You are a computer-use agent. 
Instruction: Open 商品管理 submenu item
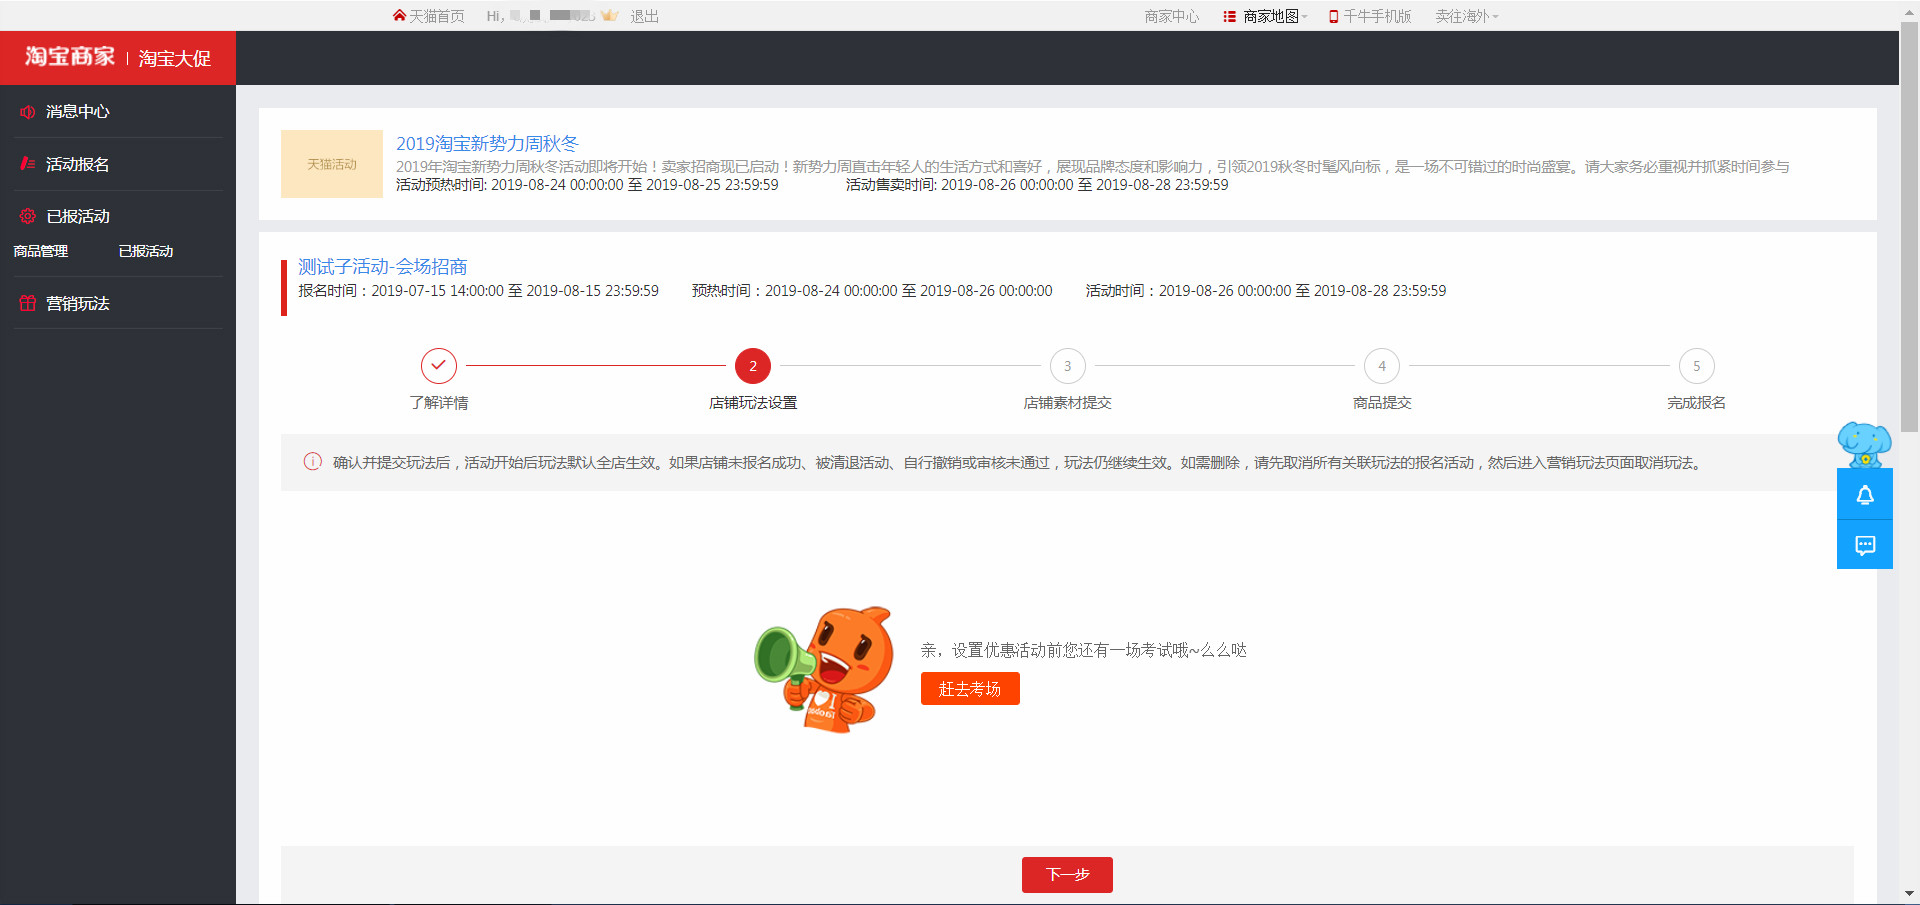41,251
